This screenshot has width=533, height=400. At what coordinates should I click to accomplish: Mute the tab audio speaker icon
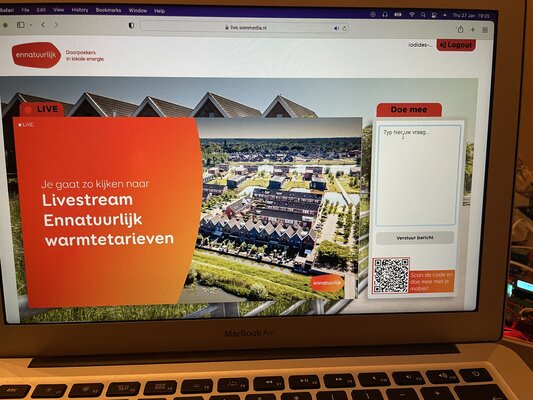point(336,29)
